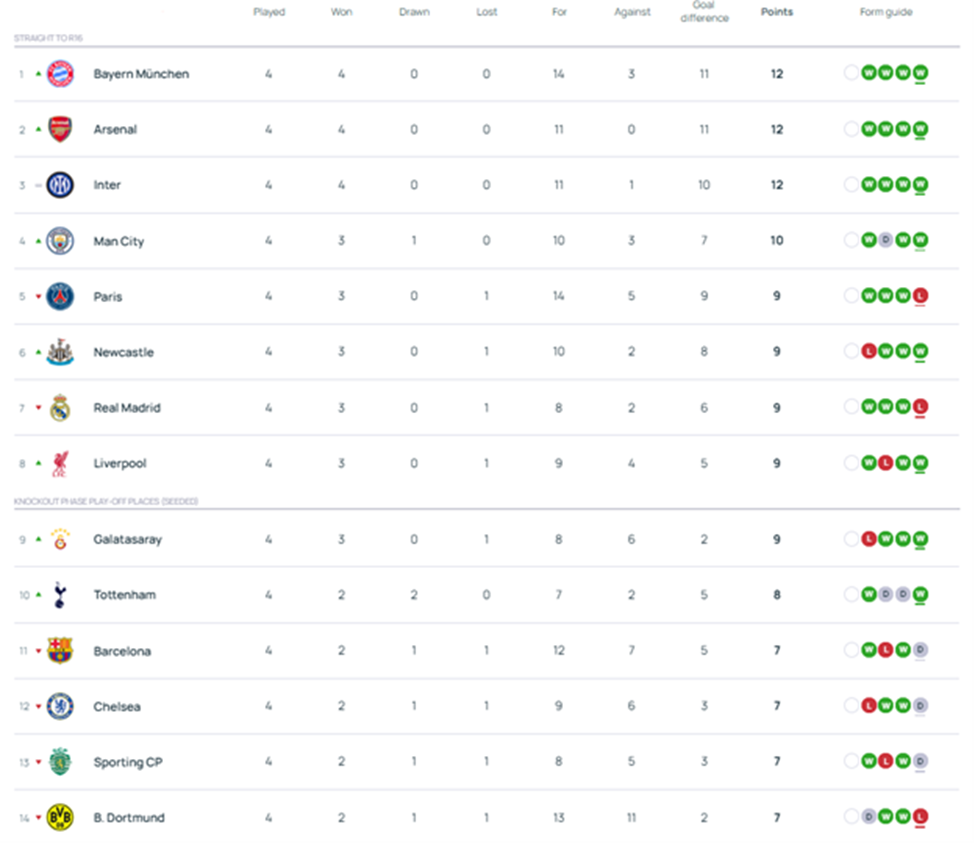Open the Chelsea team link
The image size is (975, 844).
pyautogui.click(x=117, y=707)
